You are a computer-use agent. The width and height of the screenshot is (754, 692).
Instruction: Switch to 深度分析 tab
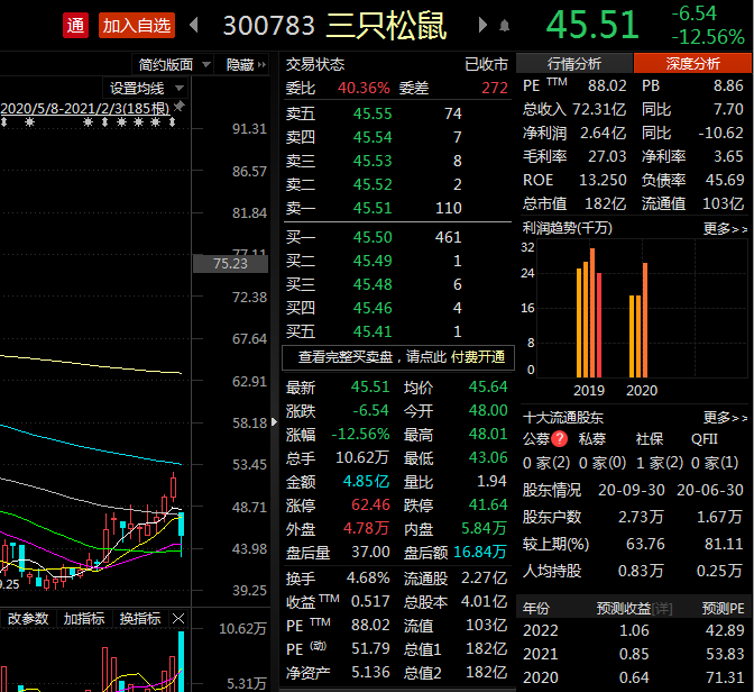pos(692,63)
